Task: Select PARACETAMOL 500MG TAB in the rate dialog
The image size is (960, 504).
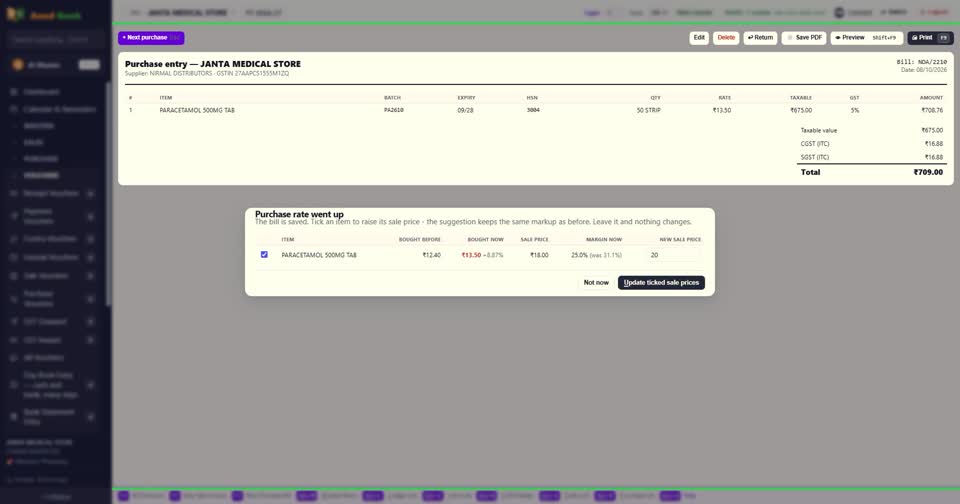Action: point(318,255)
